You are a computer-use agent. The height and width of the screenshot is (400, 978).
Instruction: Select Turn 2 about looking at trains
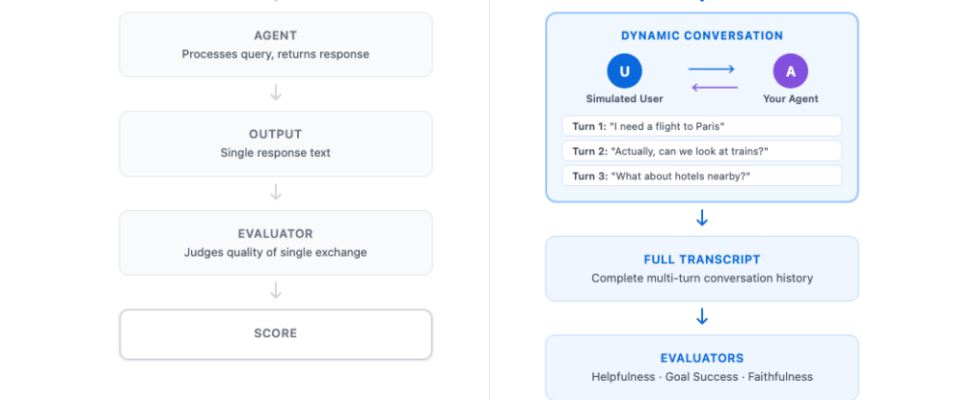(x=702, y=151)
